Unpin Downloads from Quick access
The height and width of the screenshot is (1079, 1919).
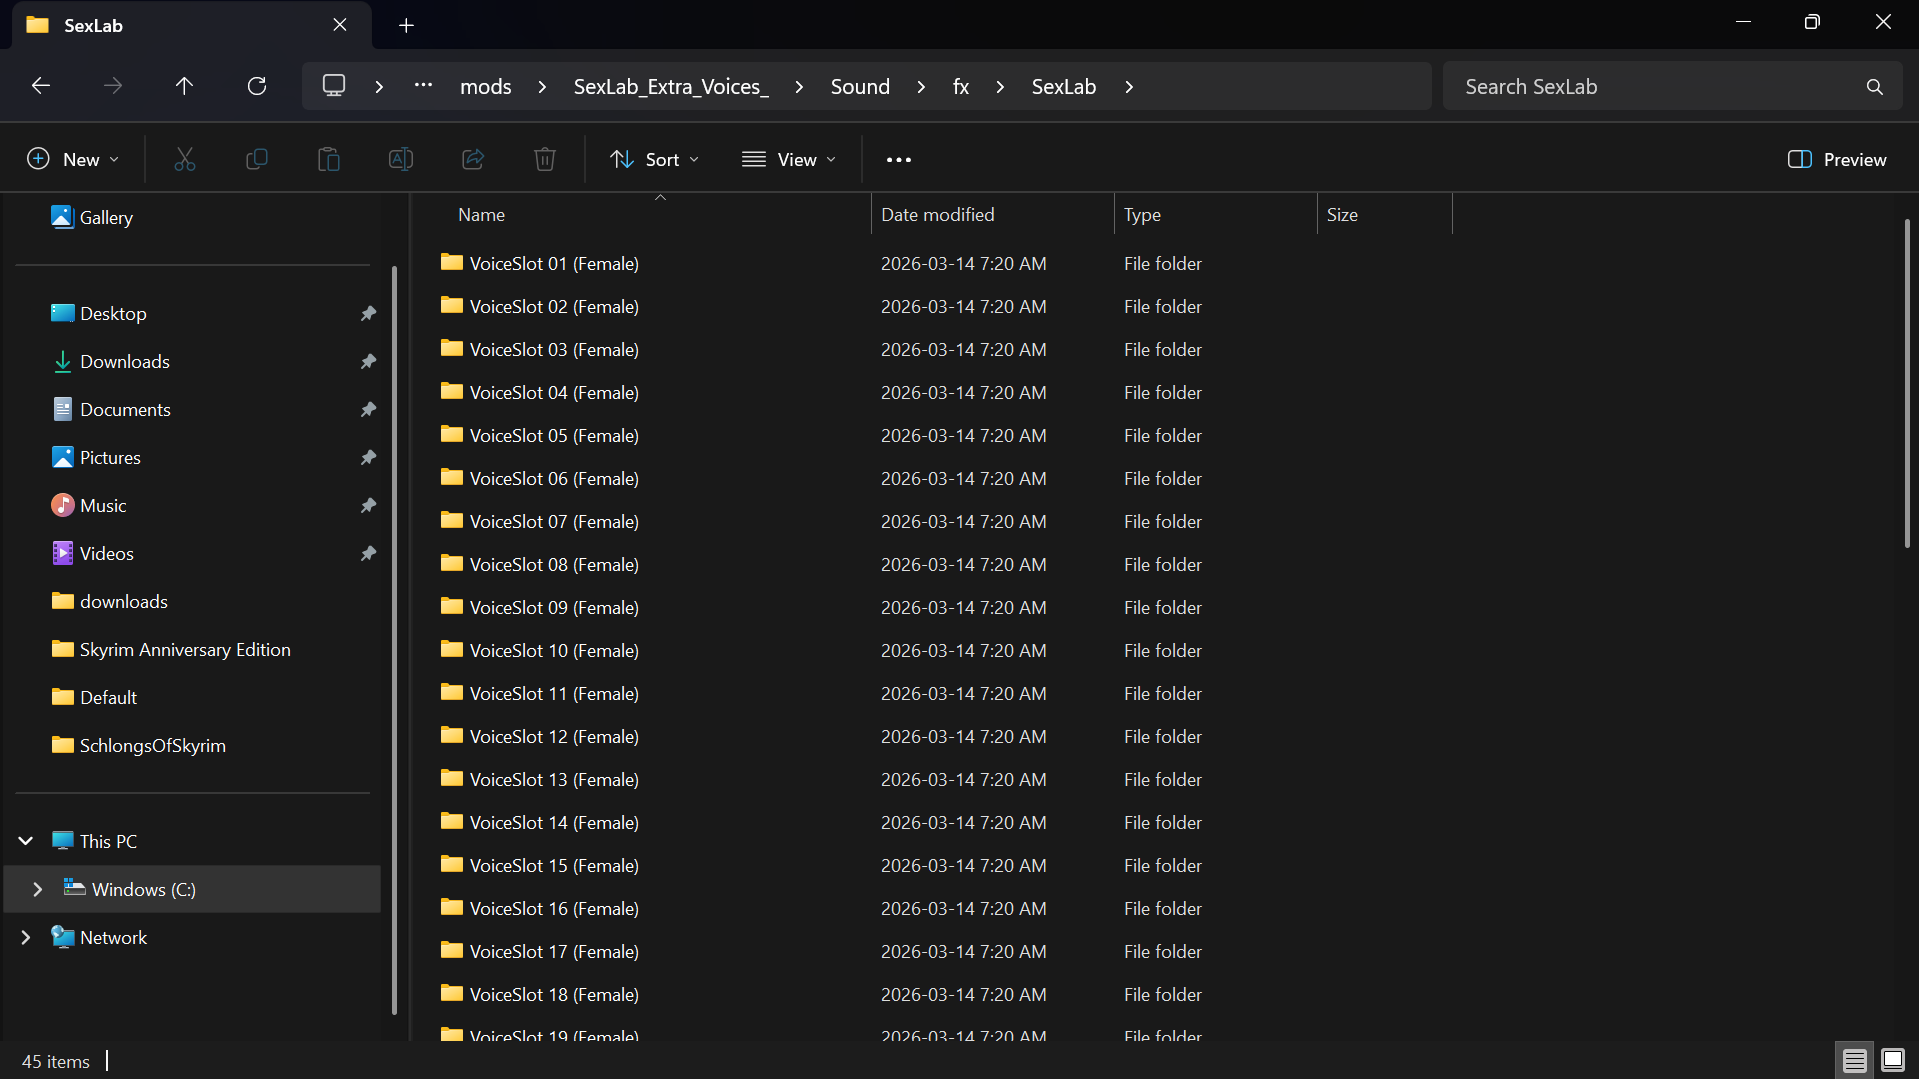[x=368, y=362]
